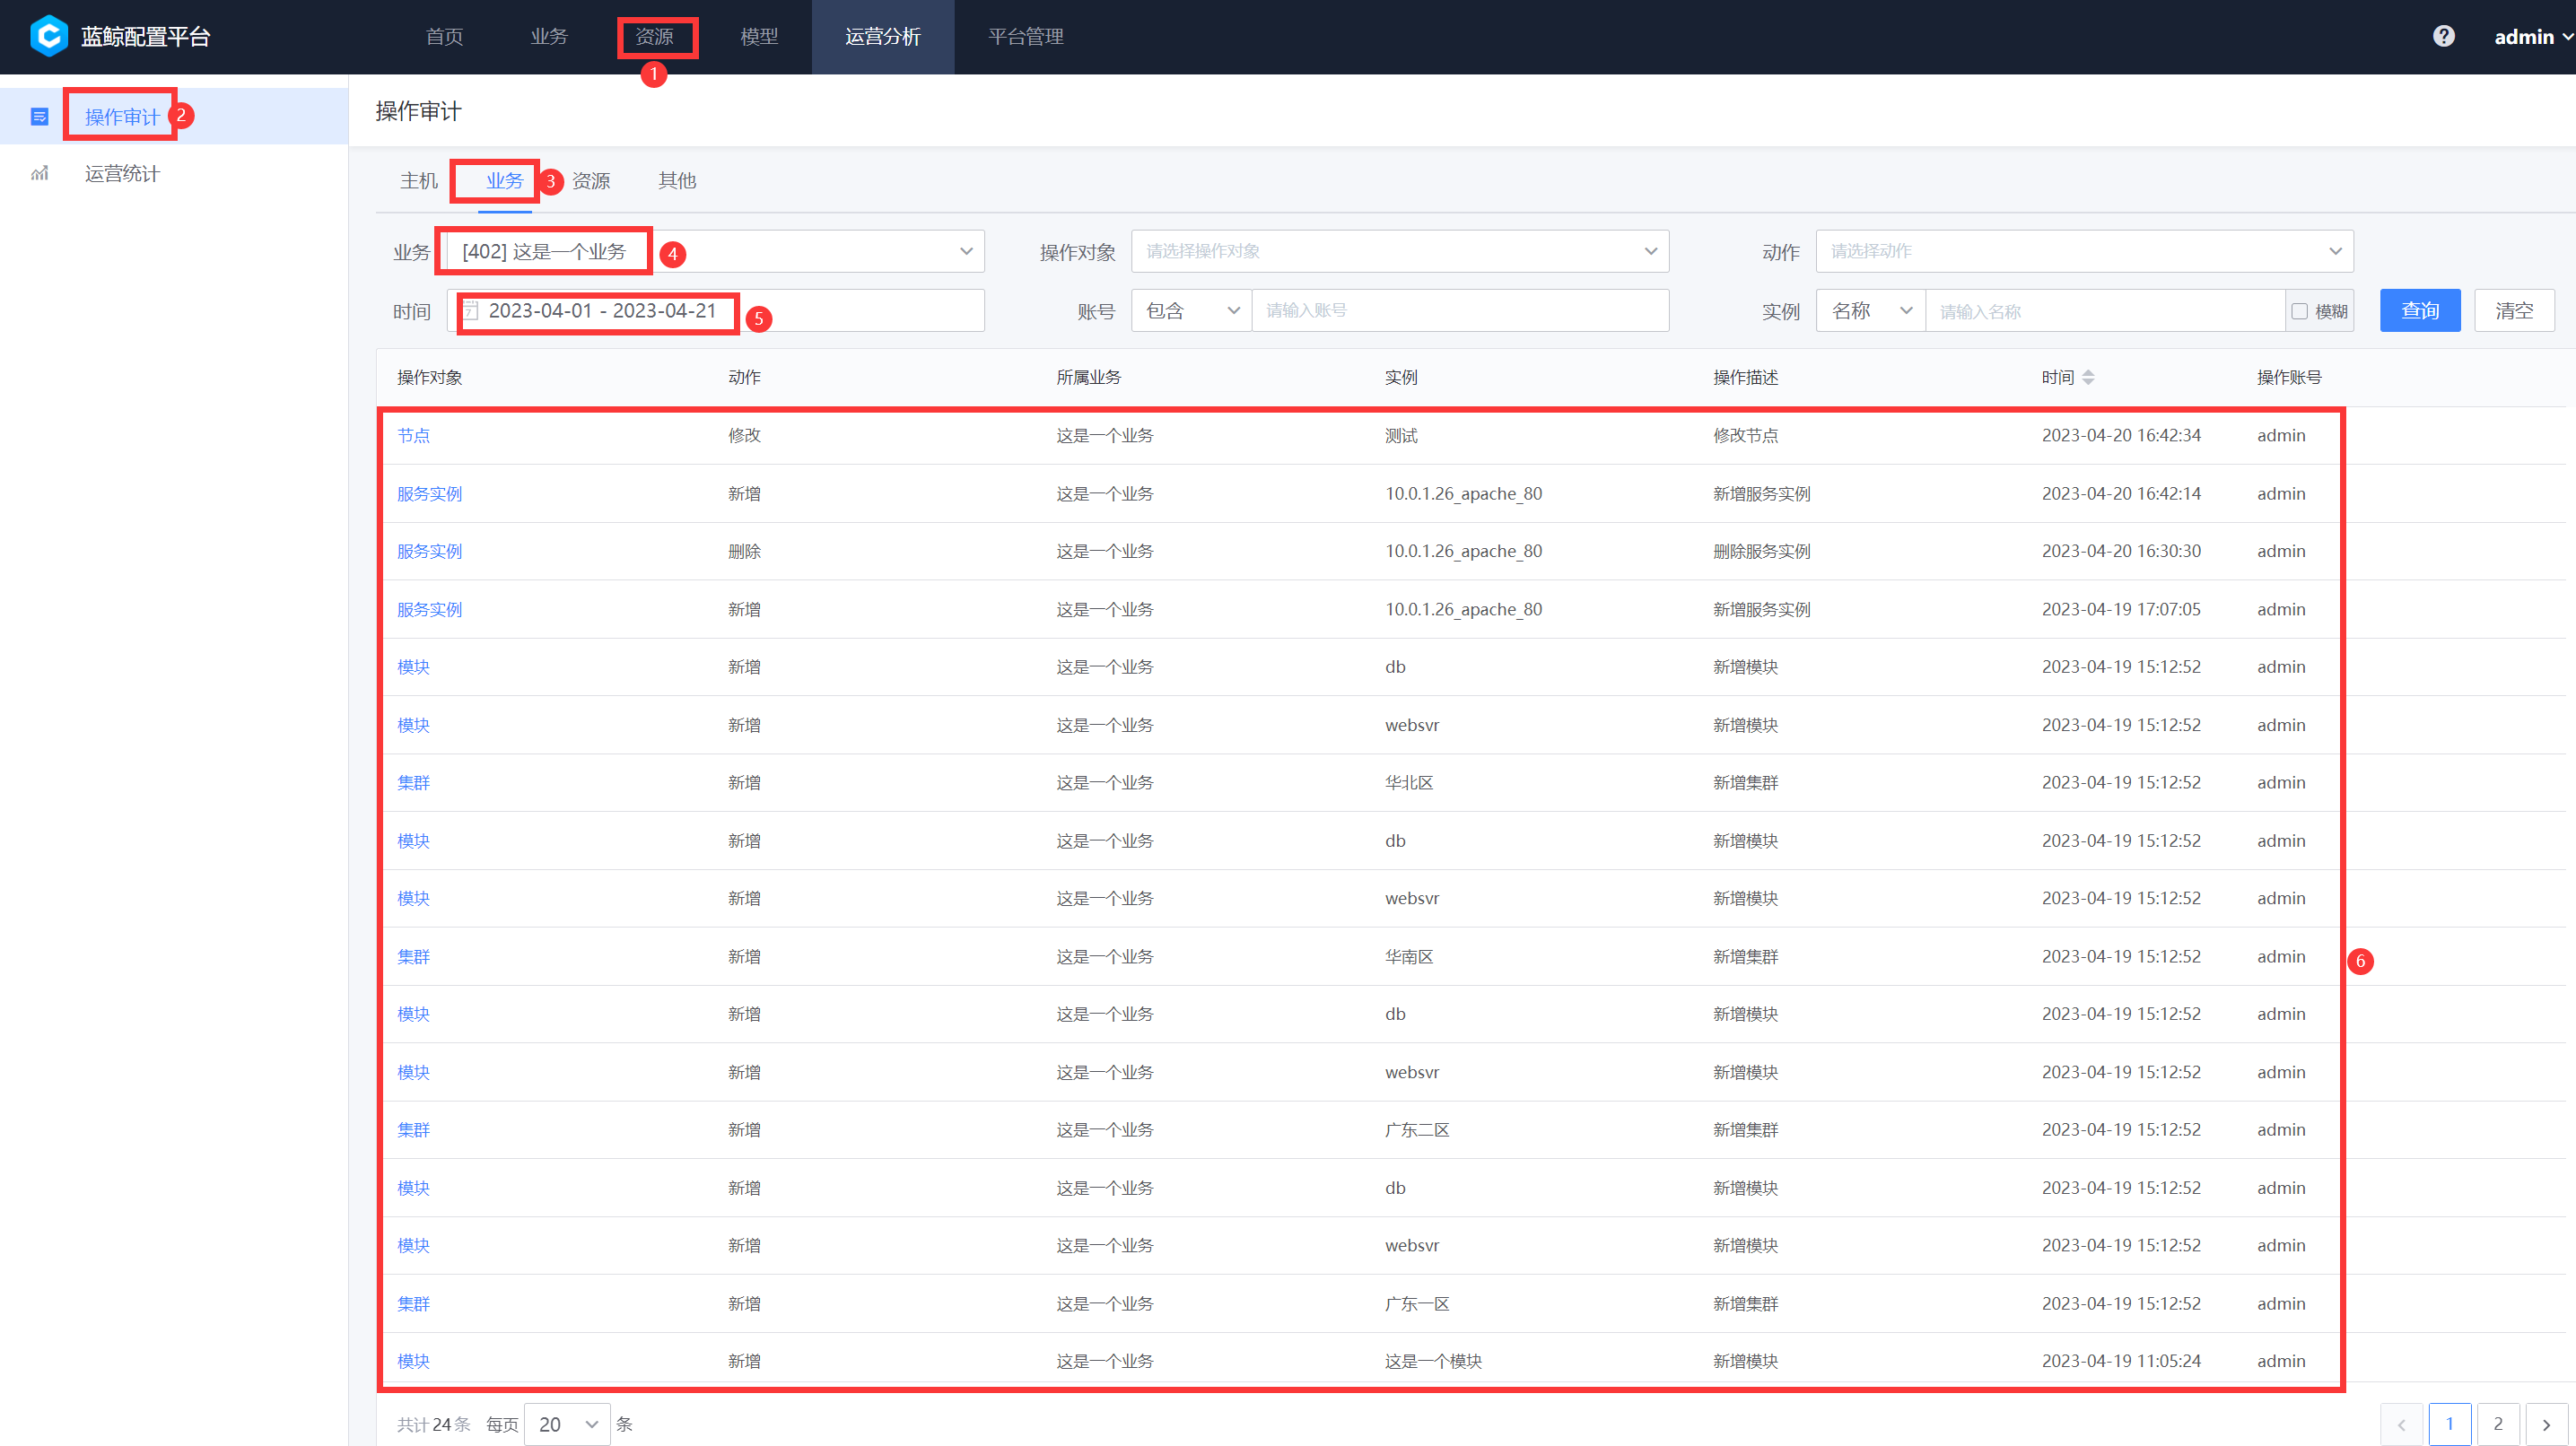Click the 请输入账号 account input

tap(1460, 311)
